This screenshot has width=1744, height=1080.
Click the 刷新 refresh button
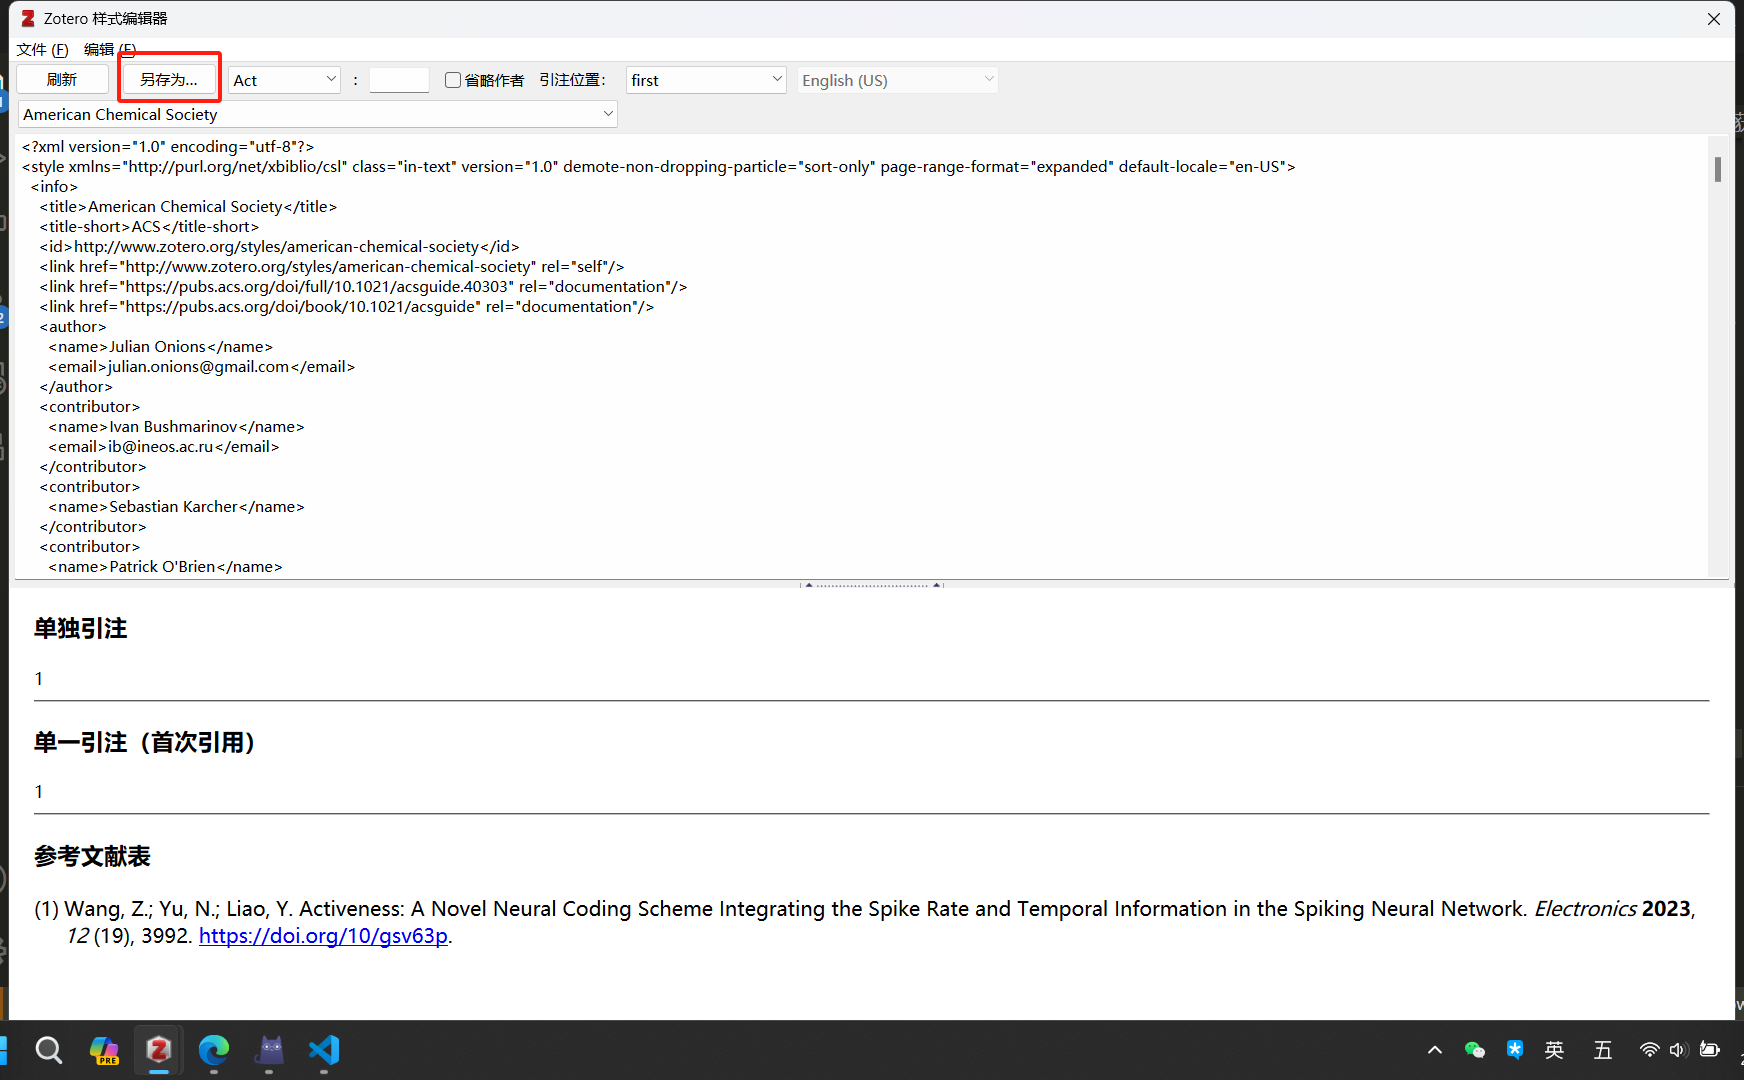click(62, 80)
